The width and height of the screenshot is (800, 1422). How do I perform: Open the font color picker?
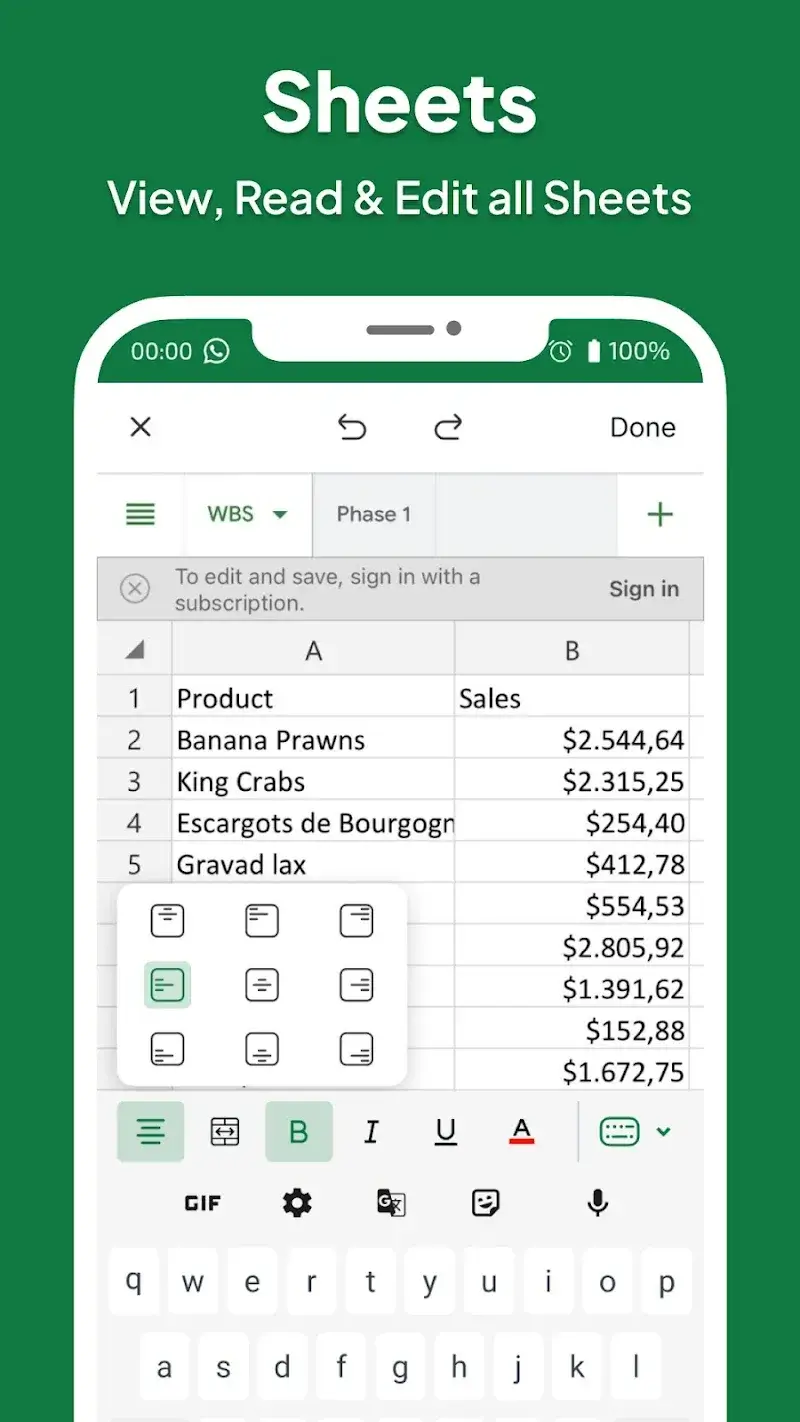[521, 1131]
